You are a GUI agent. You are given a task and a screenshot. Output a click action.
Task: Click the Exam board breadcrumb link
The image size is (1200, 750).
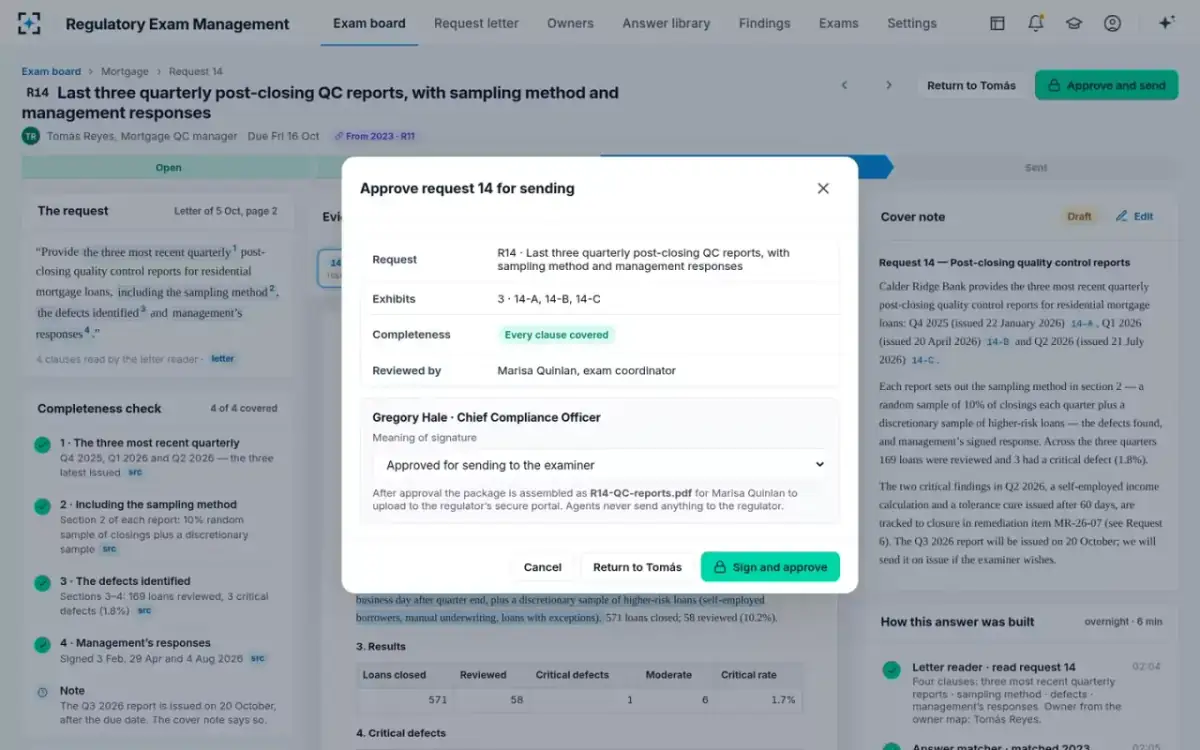click(x=52, y=71)
